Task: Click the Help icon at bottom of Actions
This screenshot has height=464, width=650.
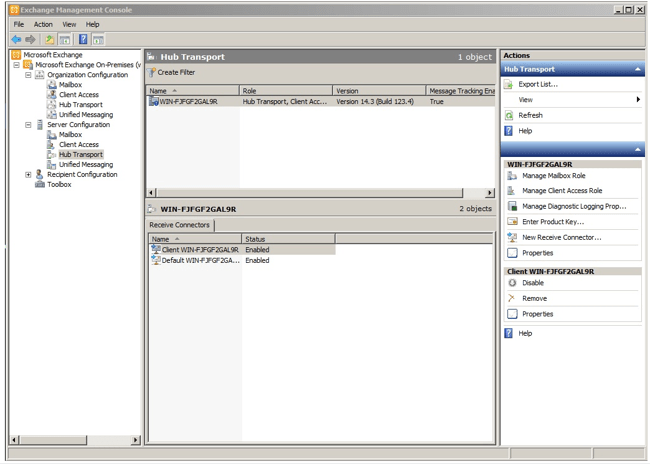Action: pos(508,333)
